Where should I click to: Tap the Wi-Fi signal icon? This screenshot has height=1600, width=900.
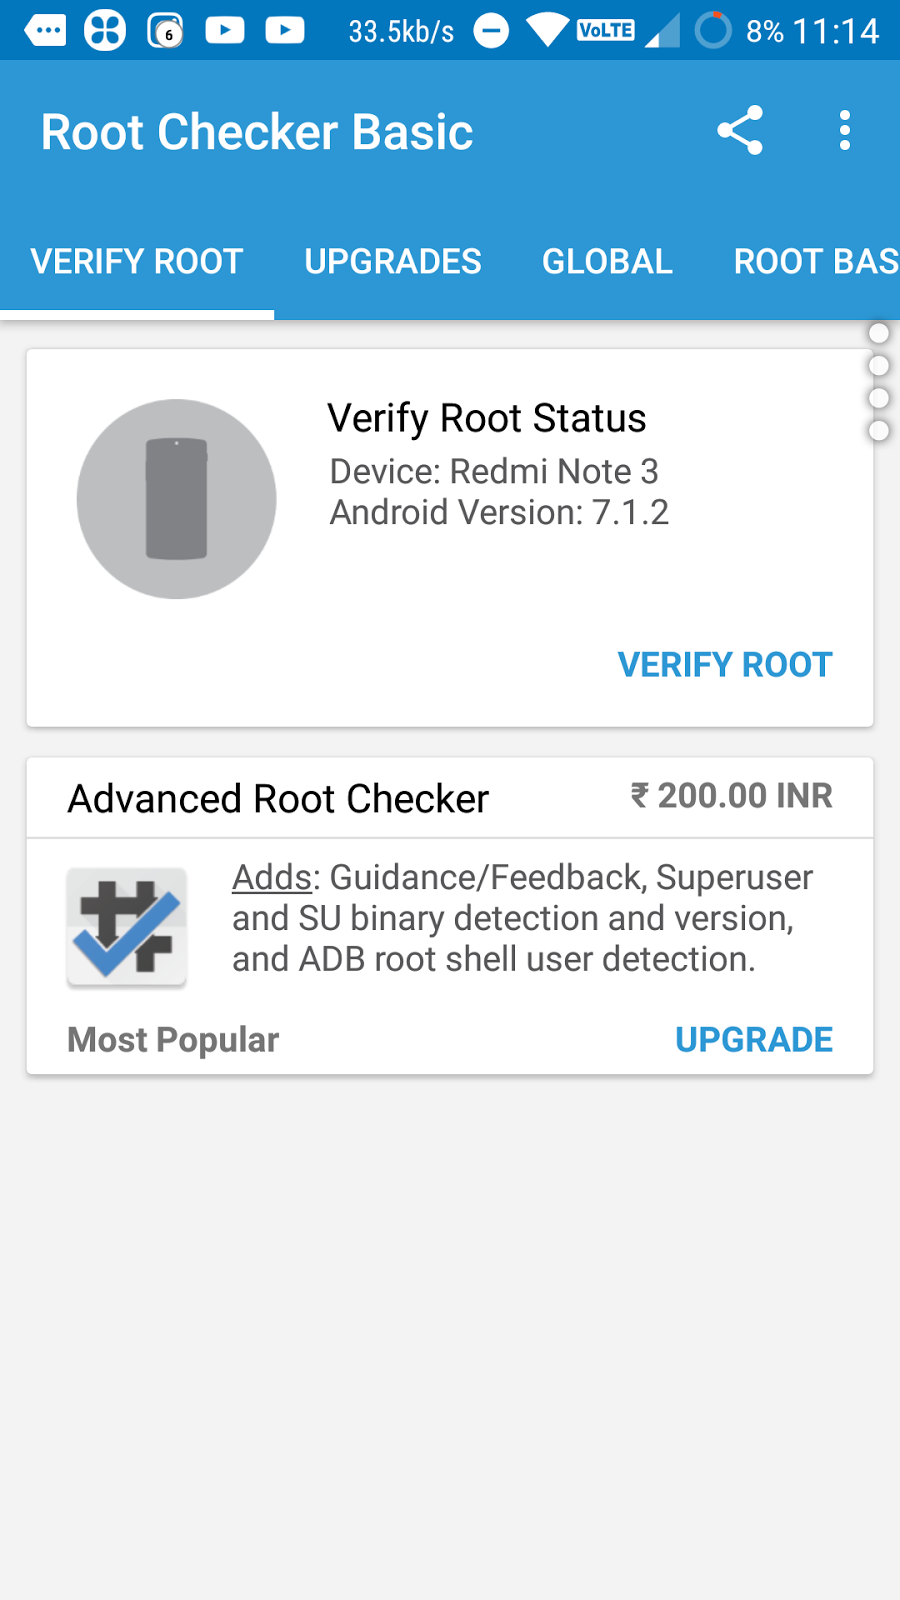pyautogui.click(x=547, y=31)
